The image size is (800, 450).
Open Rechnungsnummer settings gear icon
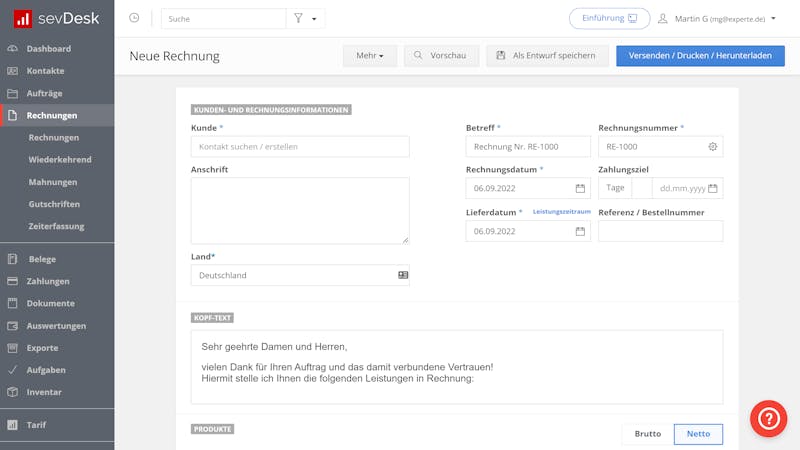click(713, 146)
